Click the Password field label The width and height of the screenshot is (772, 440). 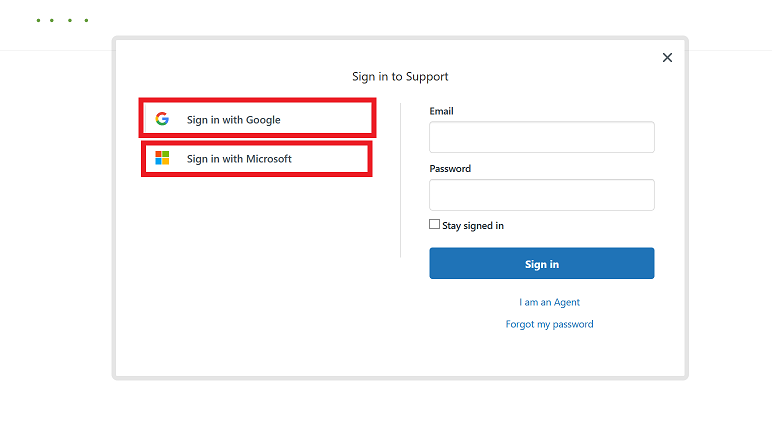(450, 169)
